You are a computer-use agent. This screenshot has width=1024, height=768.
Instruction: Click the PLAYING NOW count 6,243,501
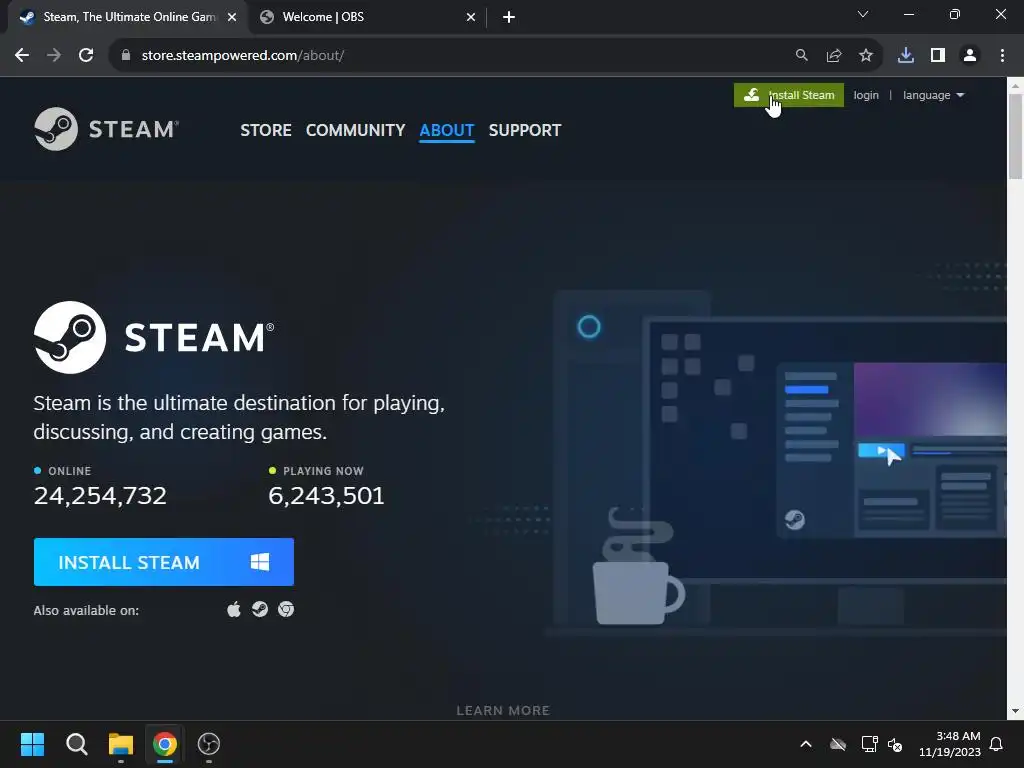326,496
